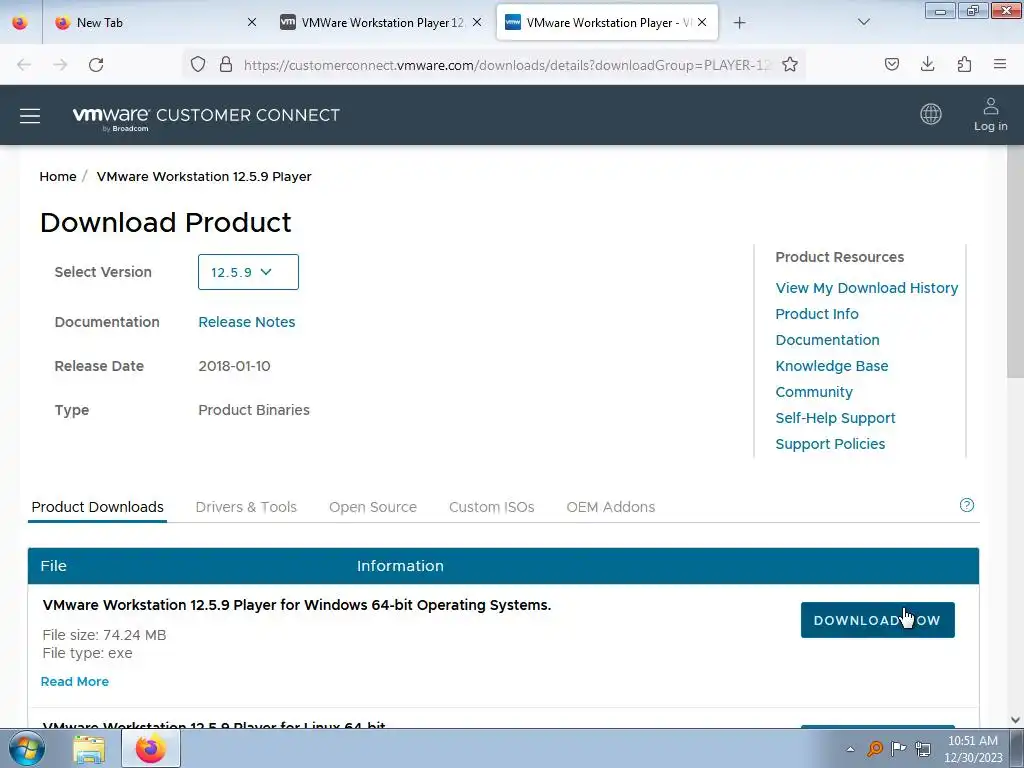Select the Product Downloads tab
This screenshot has height=768, width=1024.
[x=97, y=507]
